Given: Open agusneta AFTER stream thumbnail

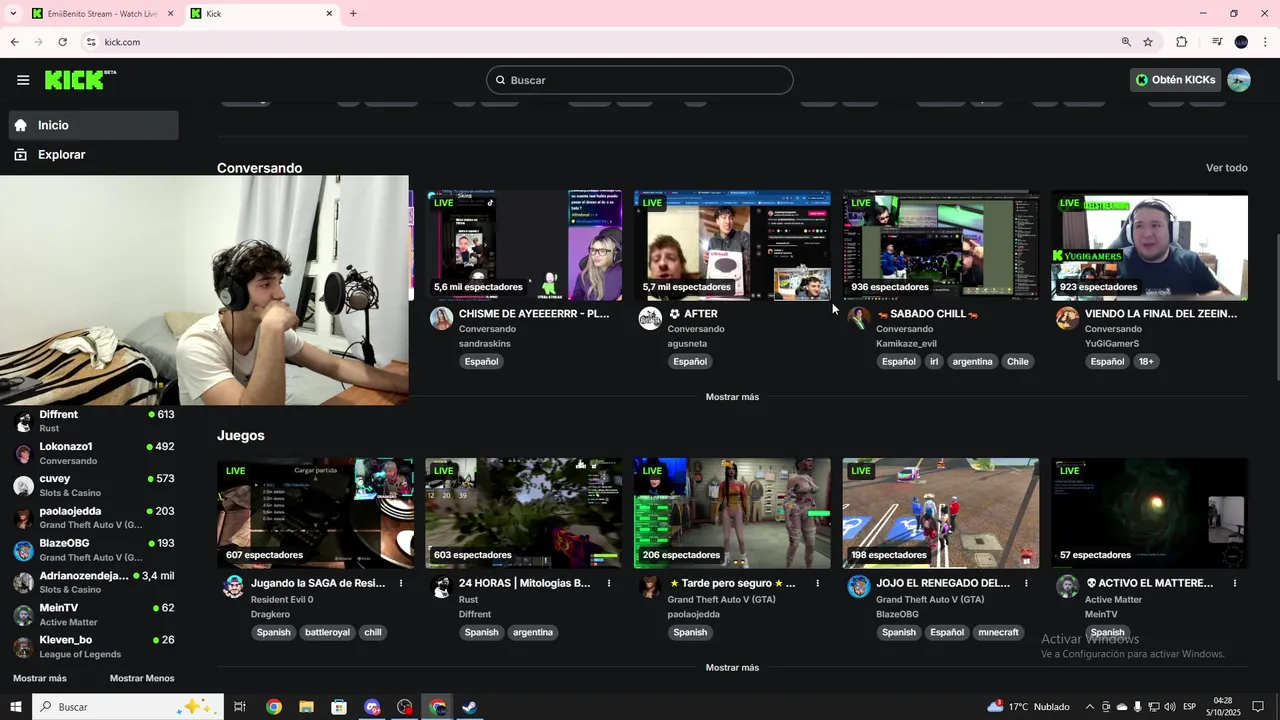Looking at the screenshot, I should [732, 245].
